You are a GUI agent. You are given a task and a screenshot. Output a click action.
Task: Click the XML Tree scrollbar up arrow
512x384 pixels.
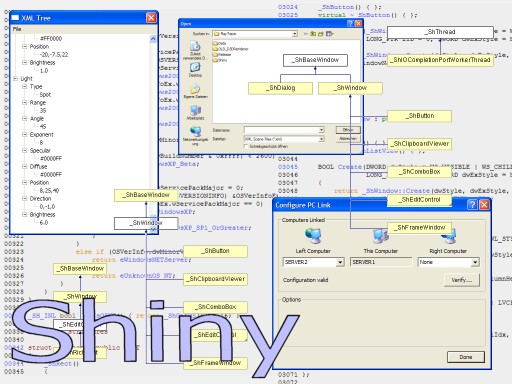tap(153, 39)
